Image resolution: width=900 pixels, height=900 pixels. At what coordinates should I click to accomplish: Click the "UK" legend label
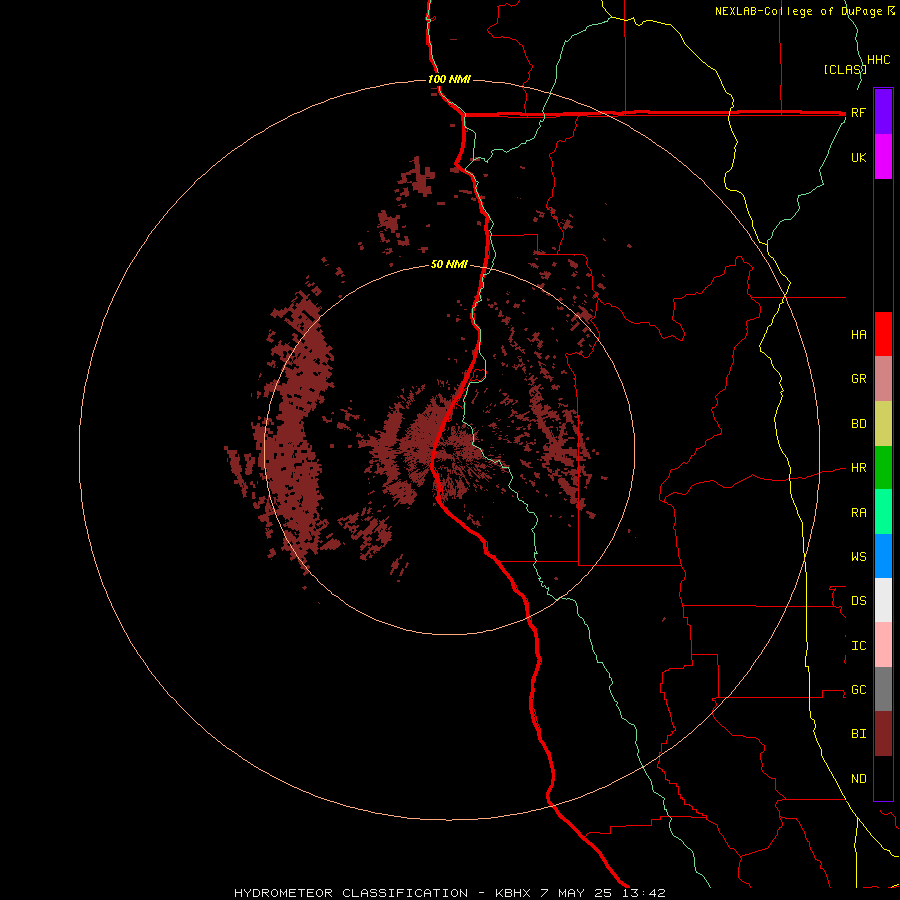(858, 157)
